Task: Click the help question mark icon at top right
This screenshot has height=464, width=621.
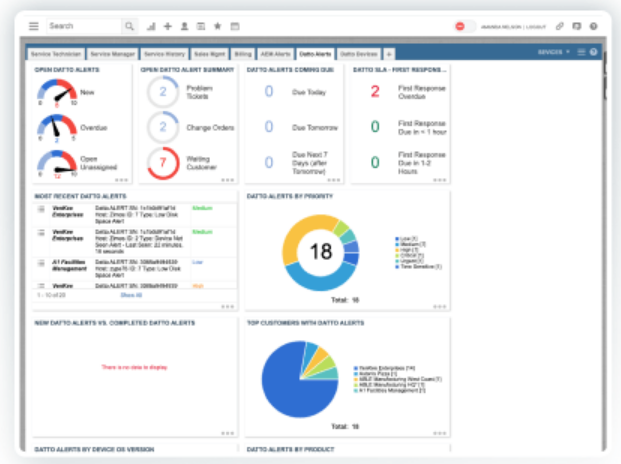Action: pos(593,27)
